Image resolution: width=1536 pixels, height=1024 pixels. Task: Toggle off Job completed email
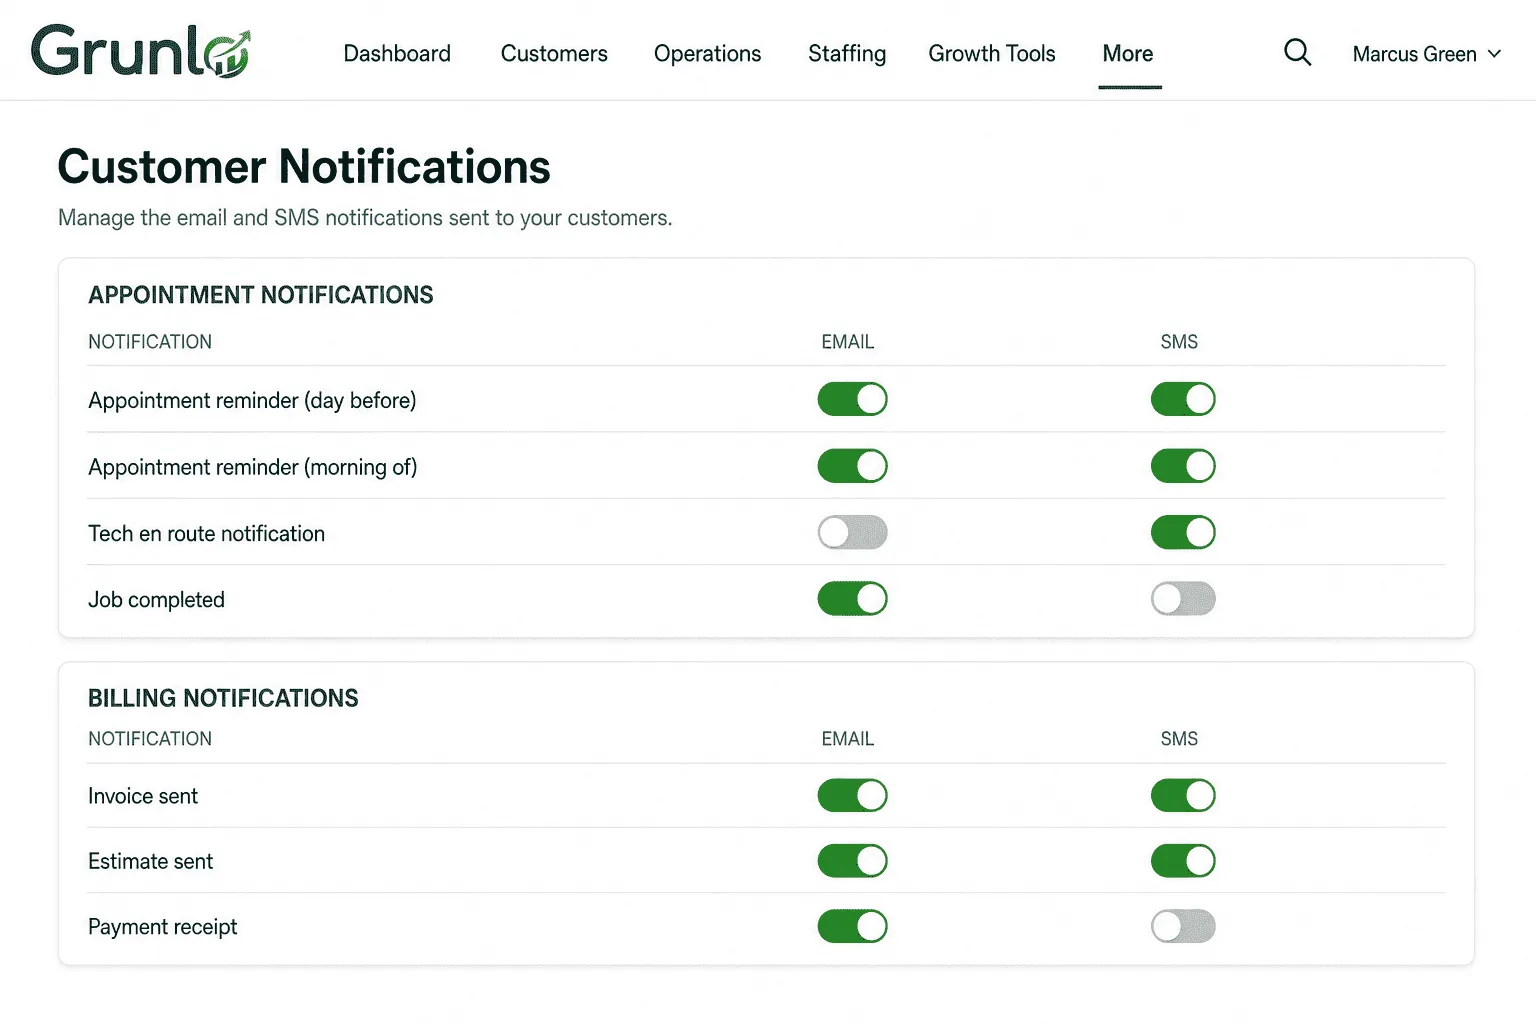pyautogui.click(x=852, y=599)
